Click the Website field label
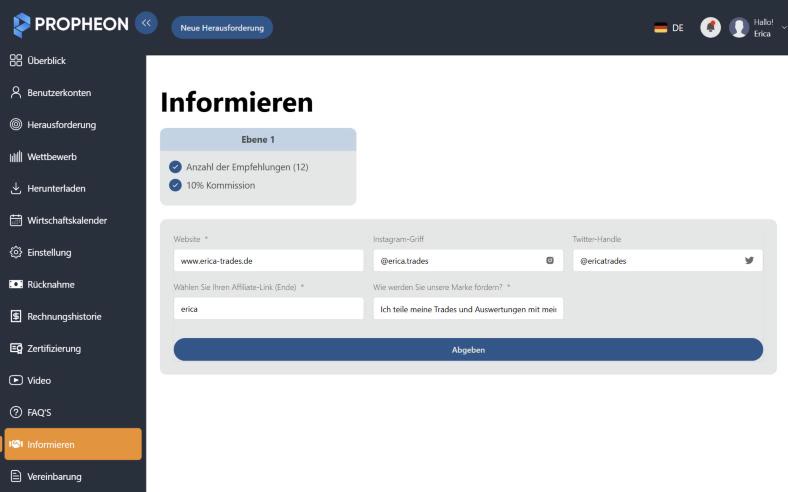Image resolution: width=788 pixels, height=492 pixels. (x=190, y=239)
